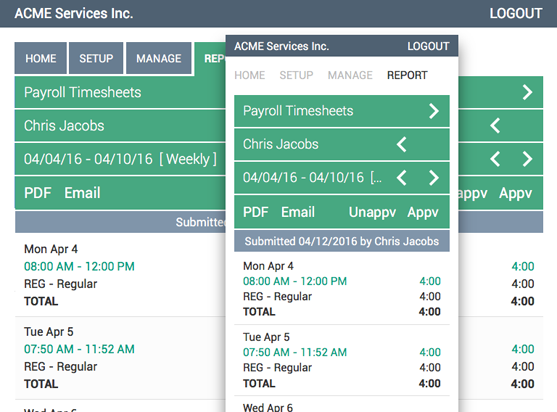
Task: Select REPORT in front panel navigation
Action: tap(407, 75)
